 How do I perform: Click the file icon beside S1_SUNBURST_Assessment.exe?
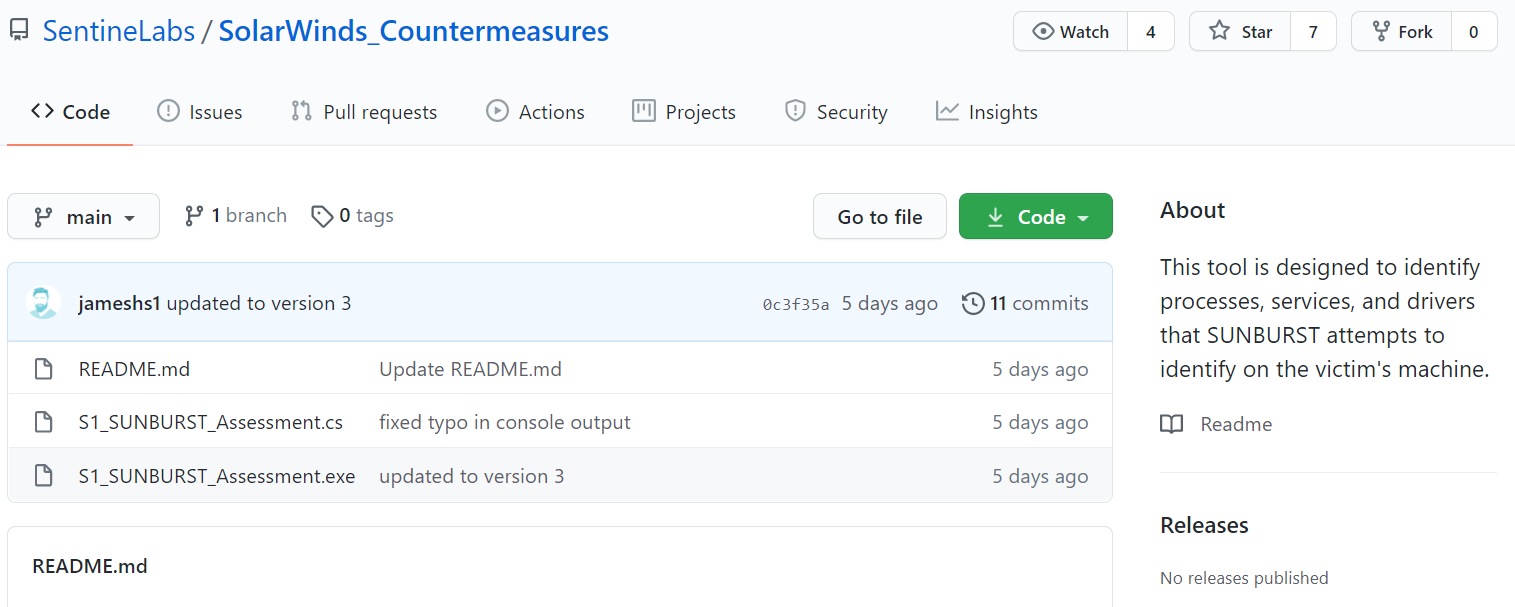point(43,476)
